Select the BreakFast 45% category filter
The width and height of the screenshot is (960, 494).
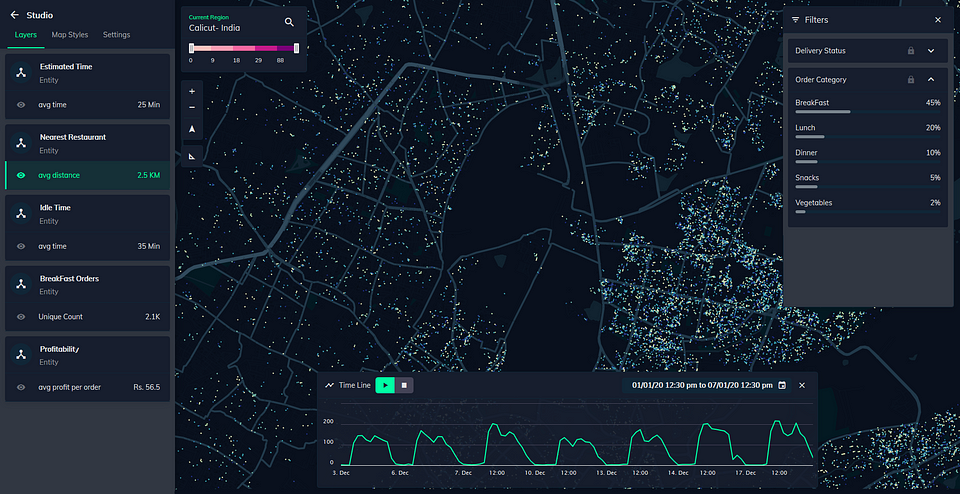click(x=868, y=106)
